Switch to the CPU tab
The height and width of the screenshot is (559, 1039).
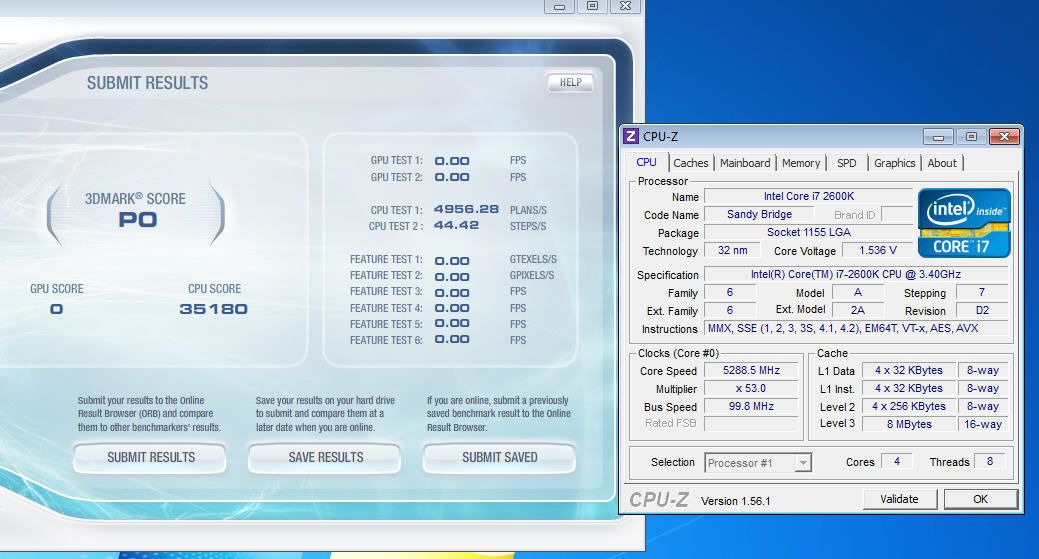click(x=646, y=162)
